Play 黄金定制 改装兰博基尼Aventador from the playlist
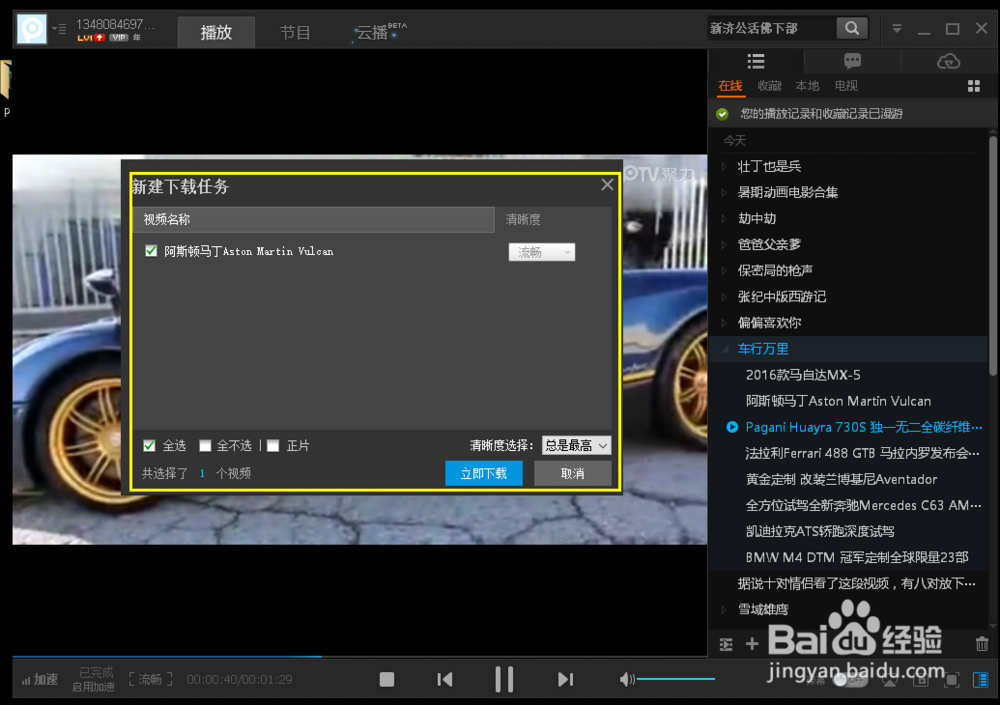1000x705 pixels. tap(841, 480)
